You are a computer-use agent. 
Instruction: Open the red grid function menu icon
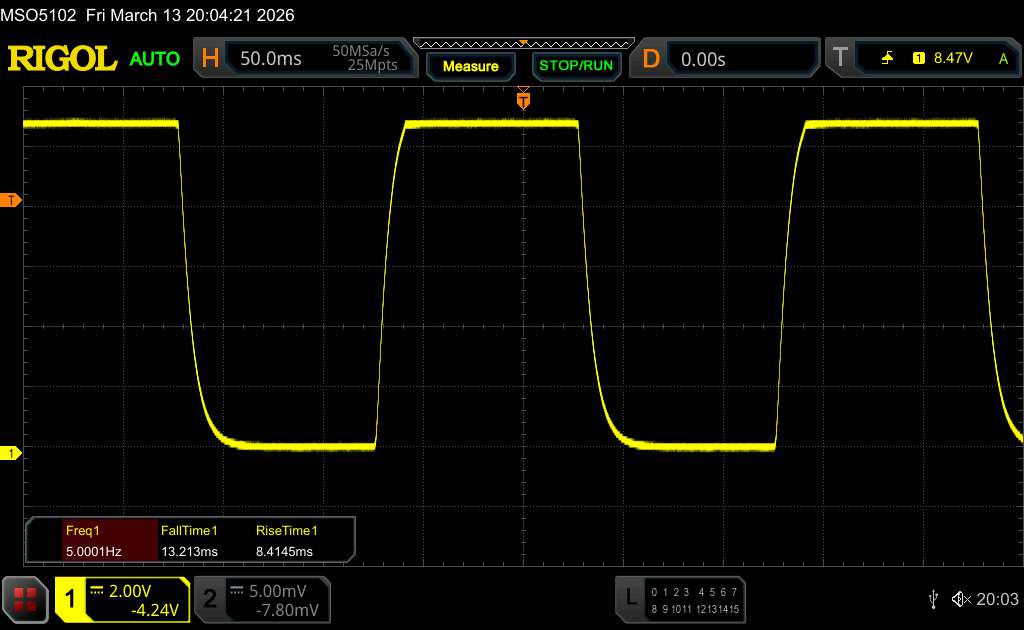point(26,599)
